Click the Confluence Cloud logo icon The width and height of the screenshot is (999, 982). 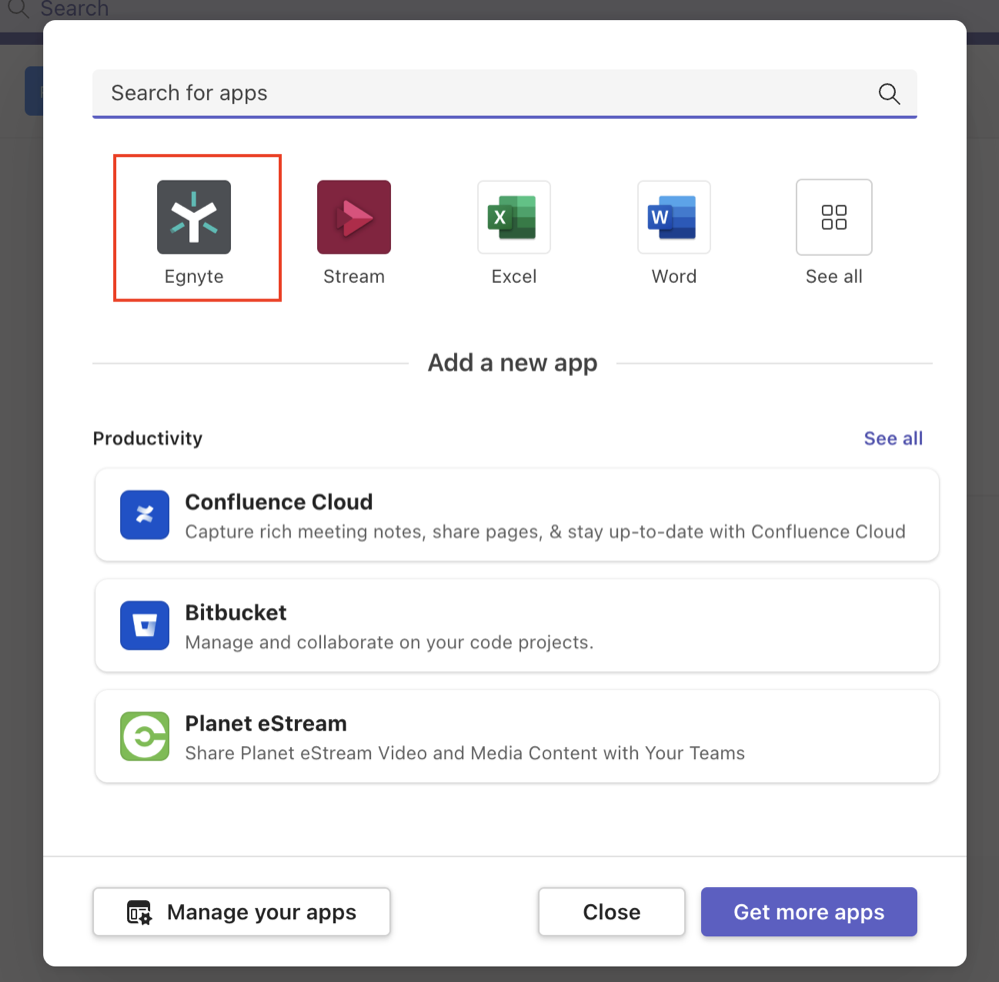[x=145, y=514]
